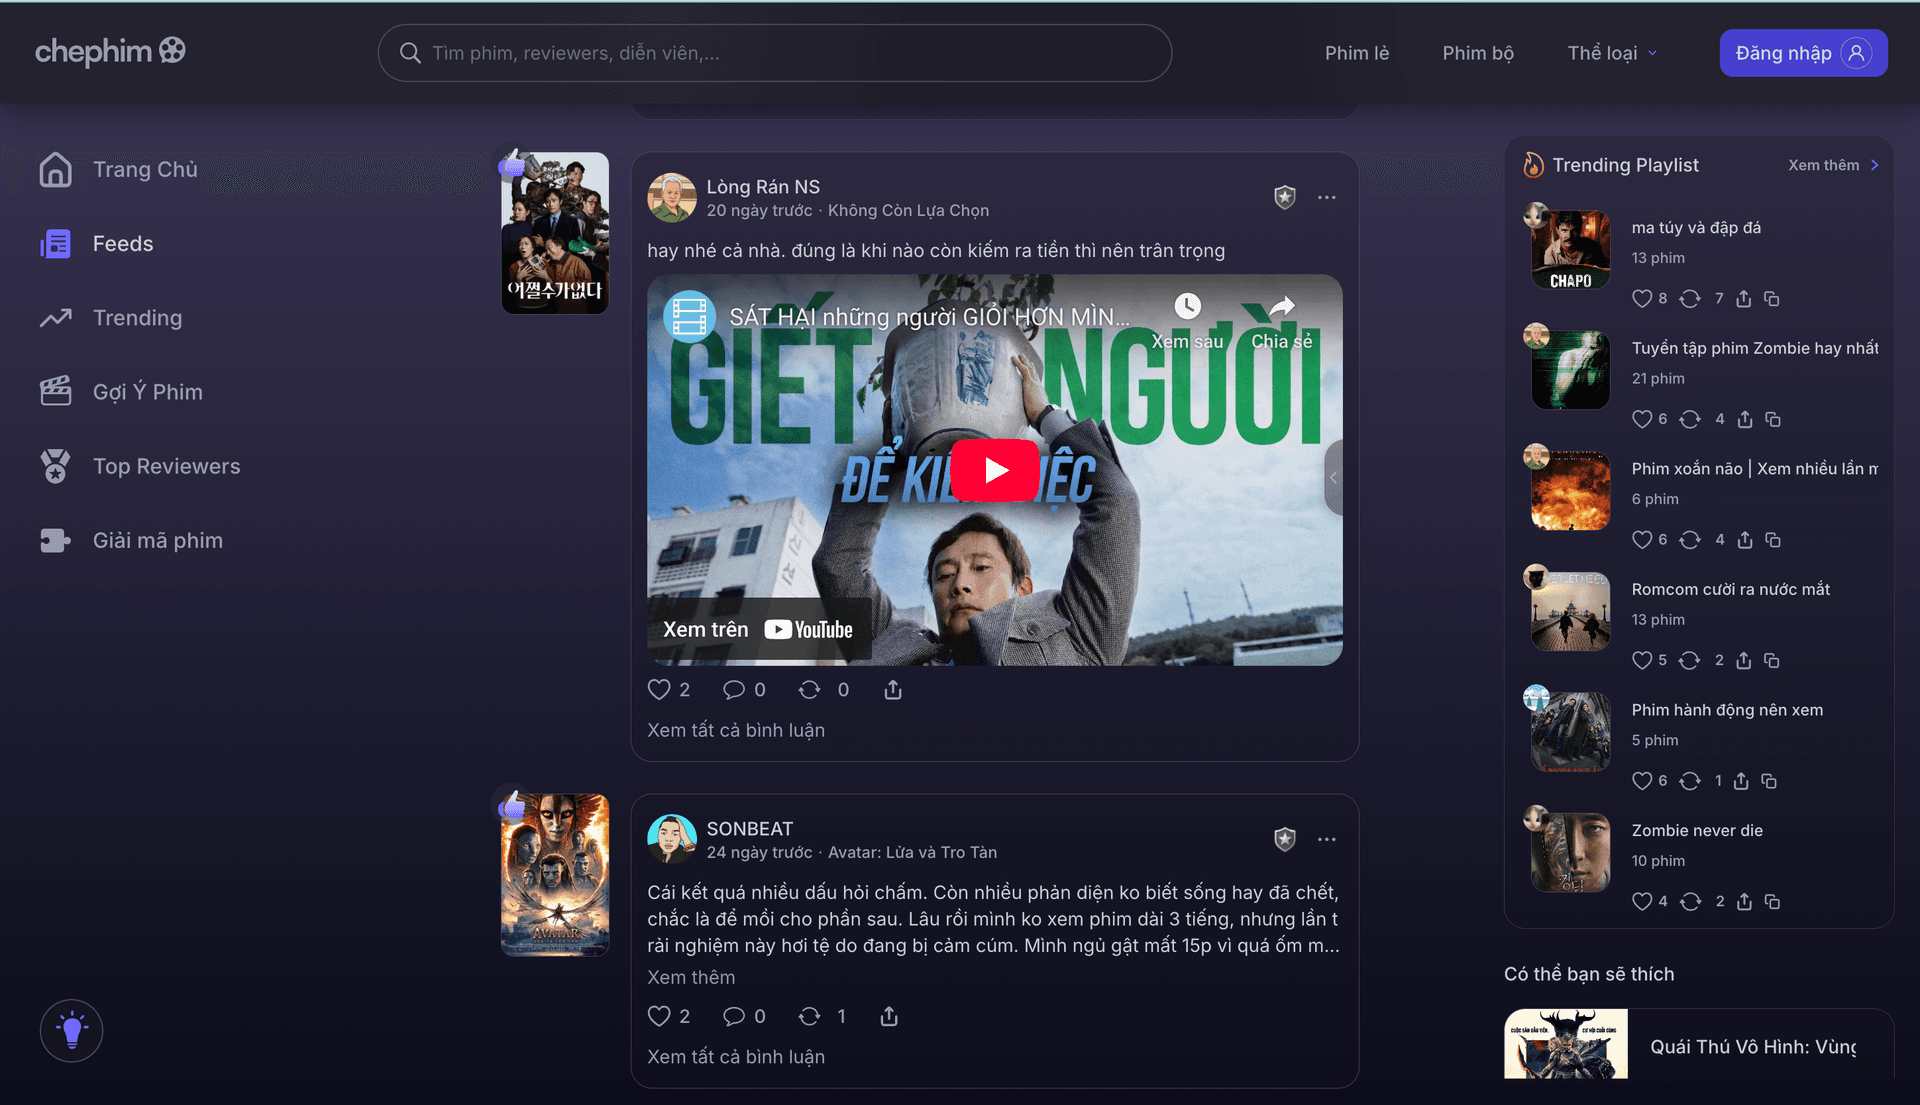The height and width of the screenshot is (1105, 1920).
Task: Share Lòng Rán NS's post
Action: click(892, 689)
